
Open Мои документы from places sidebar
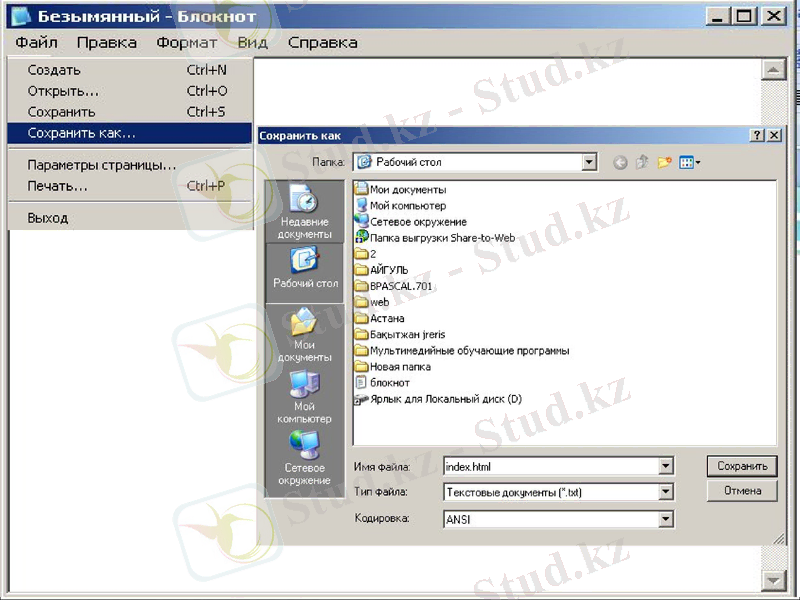(x=304, y=335)
